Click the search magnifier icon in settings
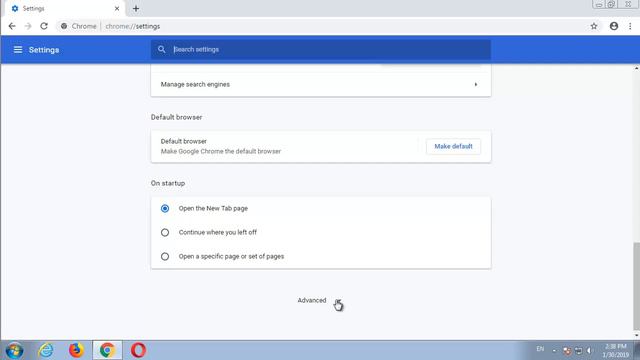The height and width of the screenshot is (360, 640). pyautogui.click(x=162, y=49)
